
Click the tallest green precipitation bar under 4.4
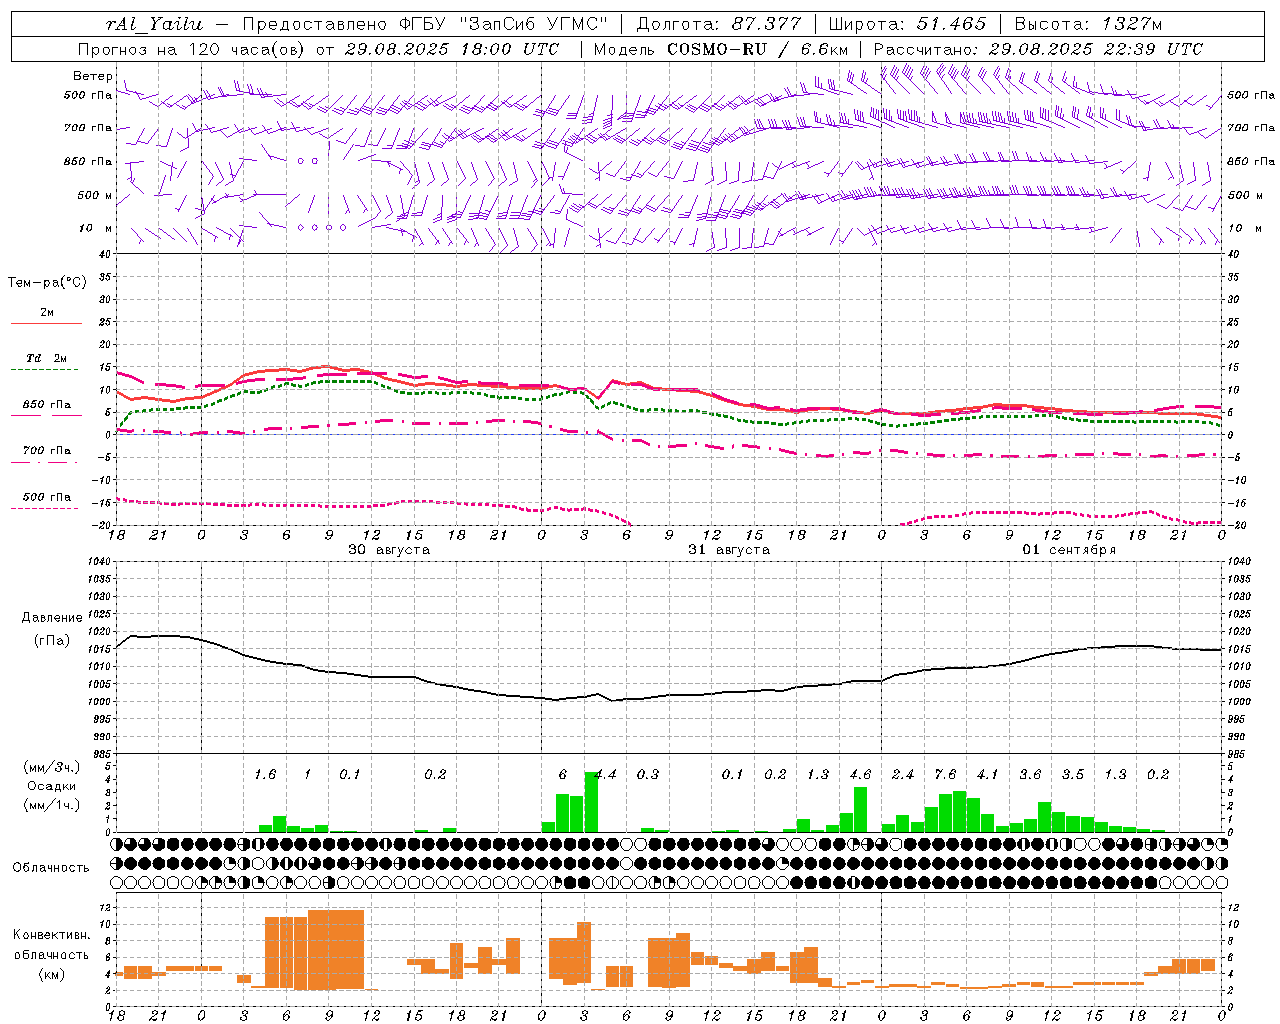(591, 802)
